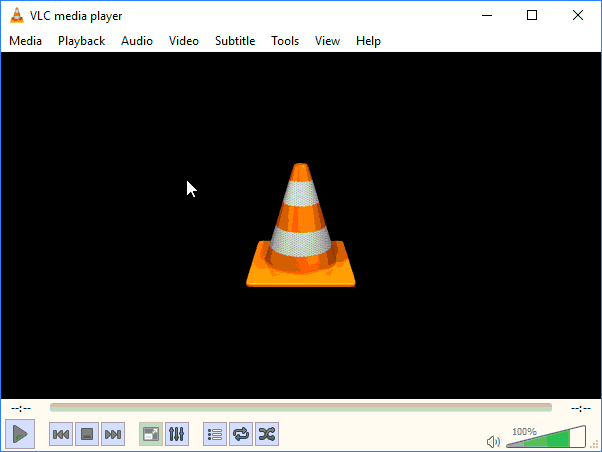
Task: Mute audio via the speaker icon
Action: [x=493, y=442]
